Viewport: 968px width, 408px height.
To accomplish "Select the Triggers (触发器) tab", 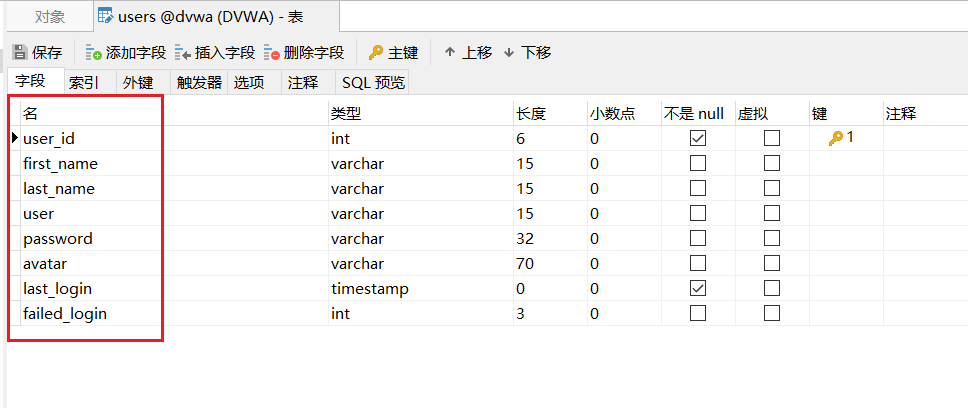I will tap(199, 83).
